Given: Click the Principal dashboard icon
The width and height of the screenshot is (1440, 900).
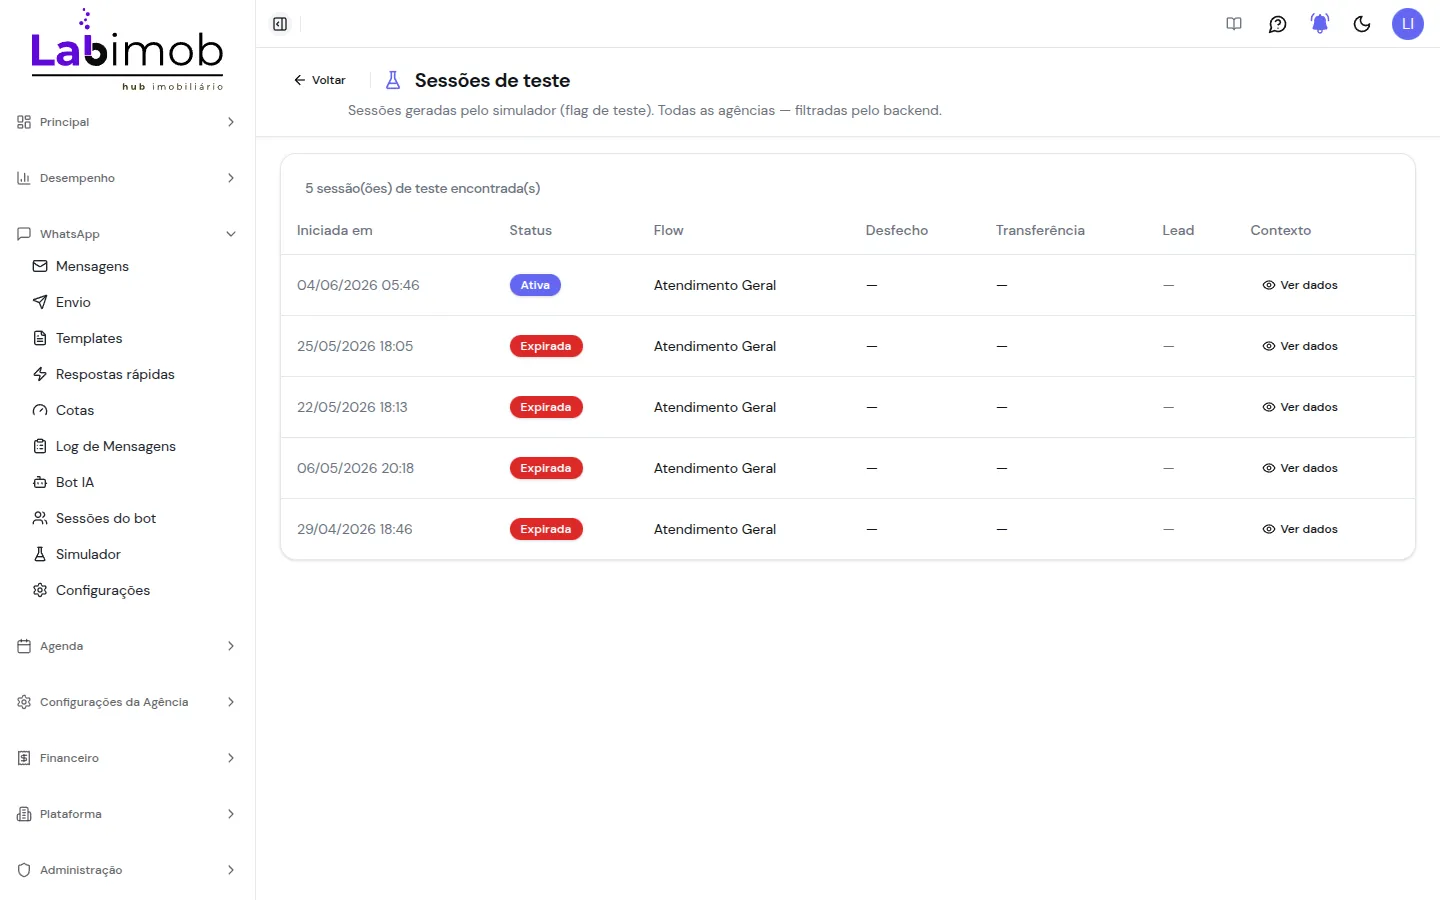Looking at the screenshot, I should point(24,122).
